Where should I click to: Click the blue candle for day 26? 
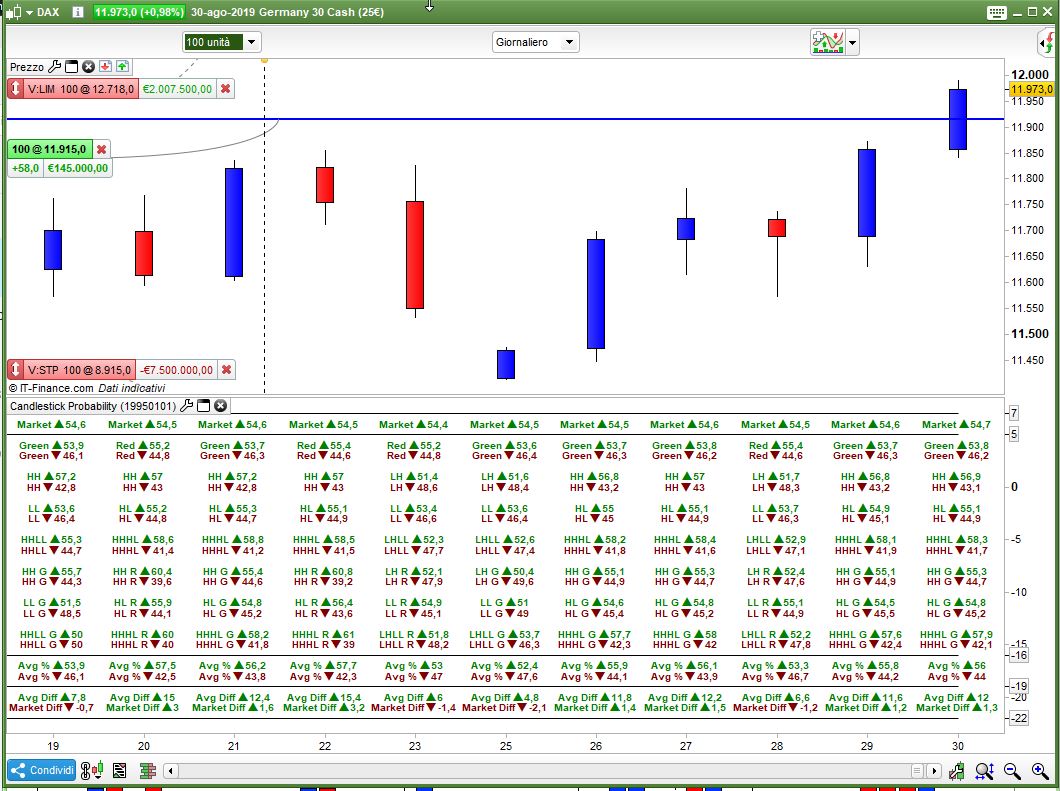tap(596, 294)
